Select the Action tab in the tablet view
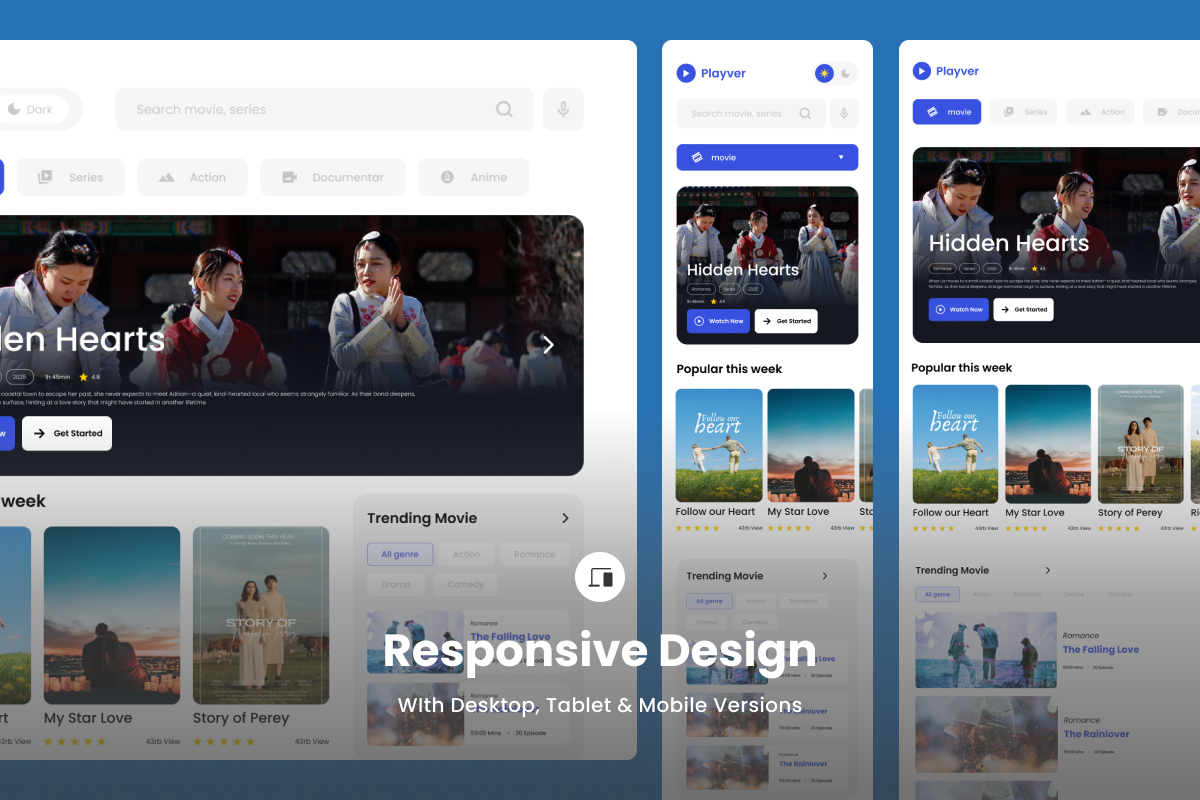This screenshot has width=1200, height=800. 1100,112
